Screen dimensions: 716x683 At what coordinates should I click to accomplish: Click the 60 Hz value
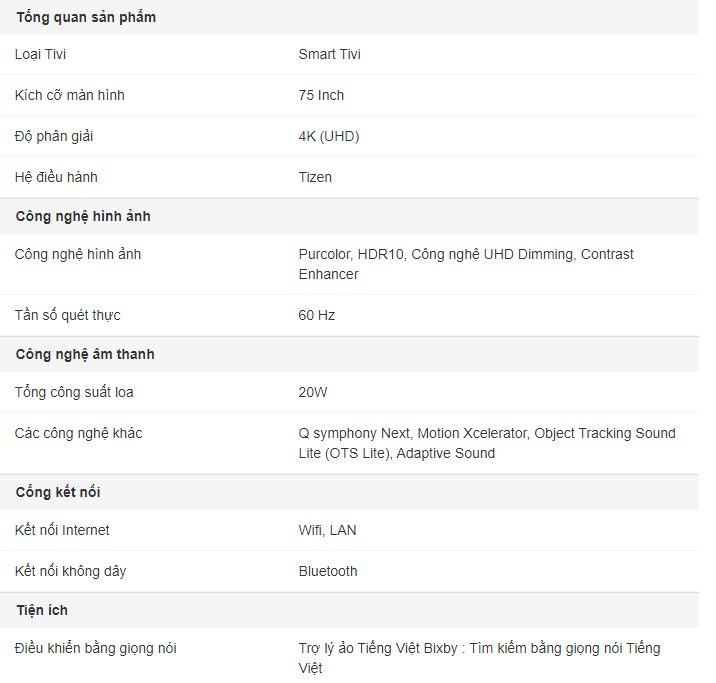coord(316,315)
